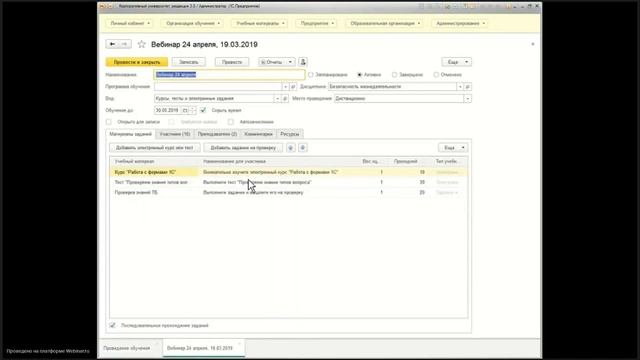Expand Вид dropdown arrow
The width and height of the screenshot is (640, 360).
click(277, 98)
